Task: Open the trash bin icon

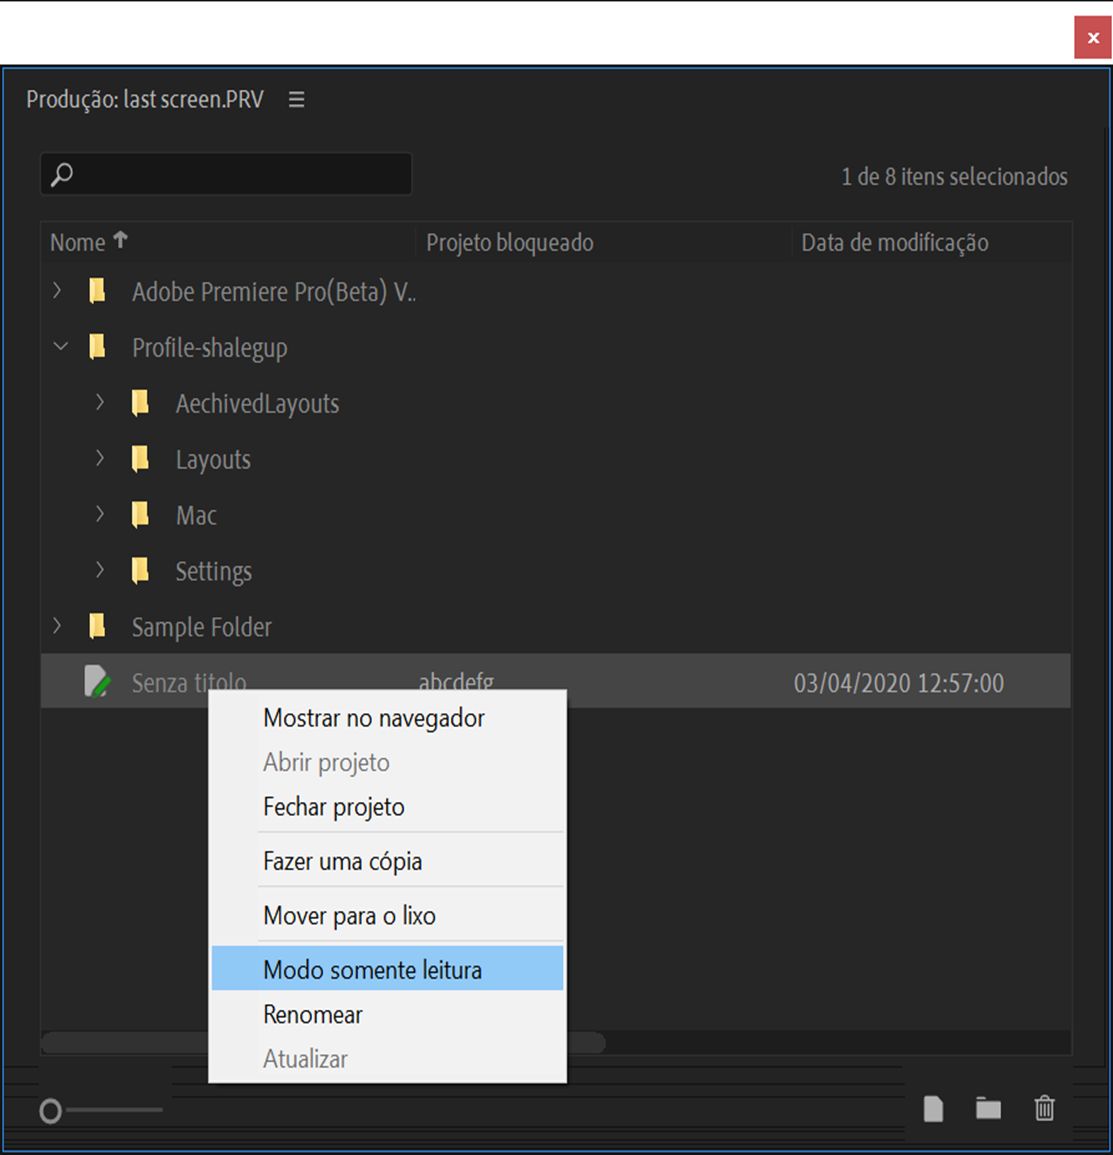Action: point(1044,1109)
